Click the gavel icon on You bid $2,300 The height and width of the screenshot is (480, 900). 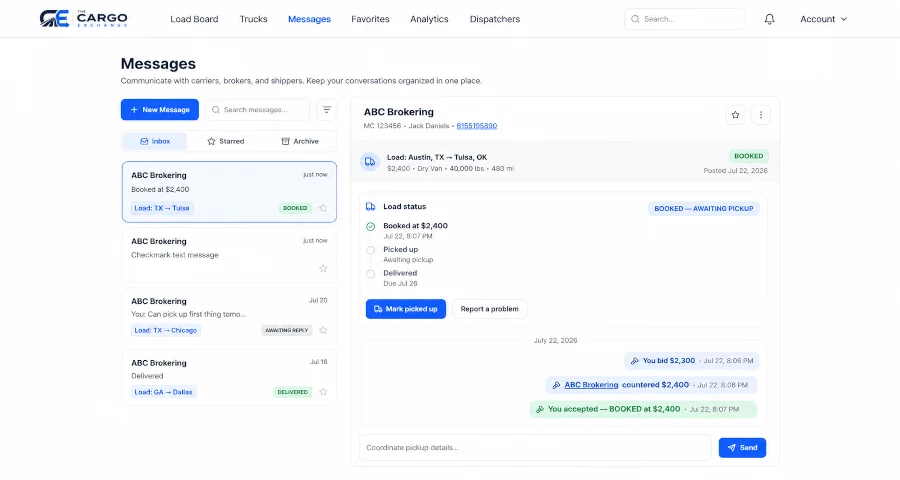pyautogui.click(x=634, y=361)
